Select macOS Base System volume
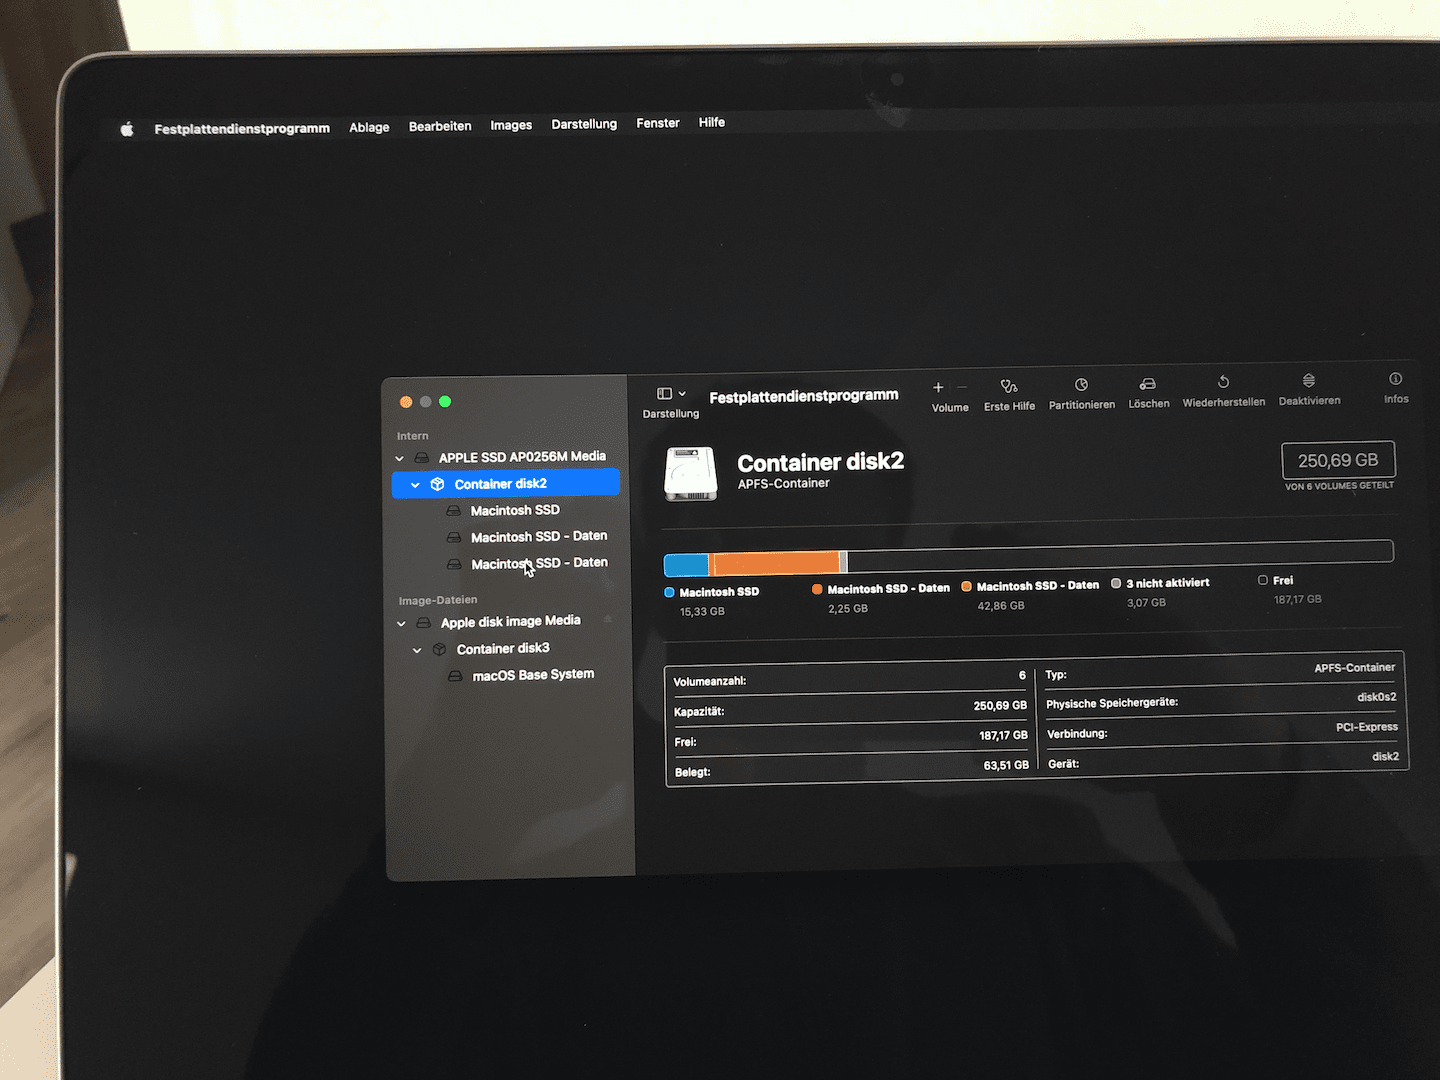The width and height of the screenshot is (1440, 1080). 533,675
